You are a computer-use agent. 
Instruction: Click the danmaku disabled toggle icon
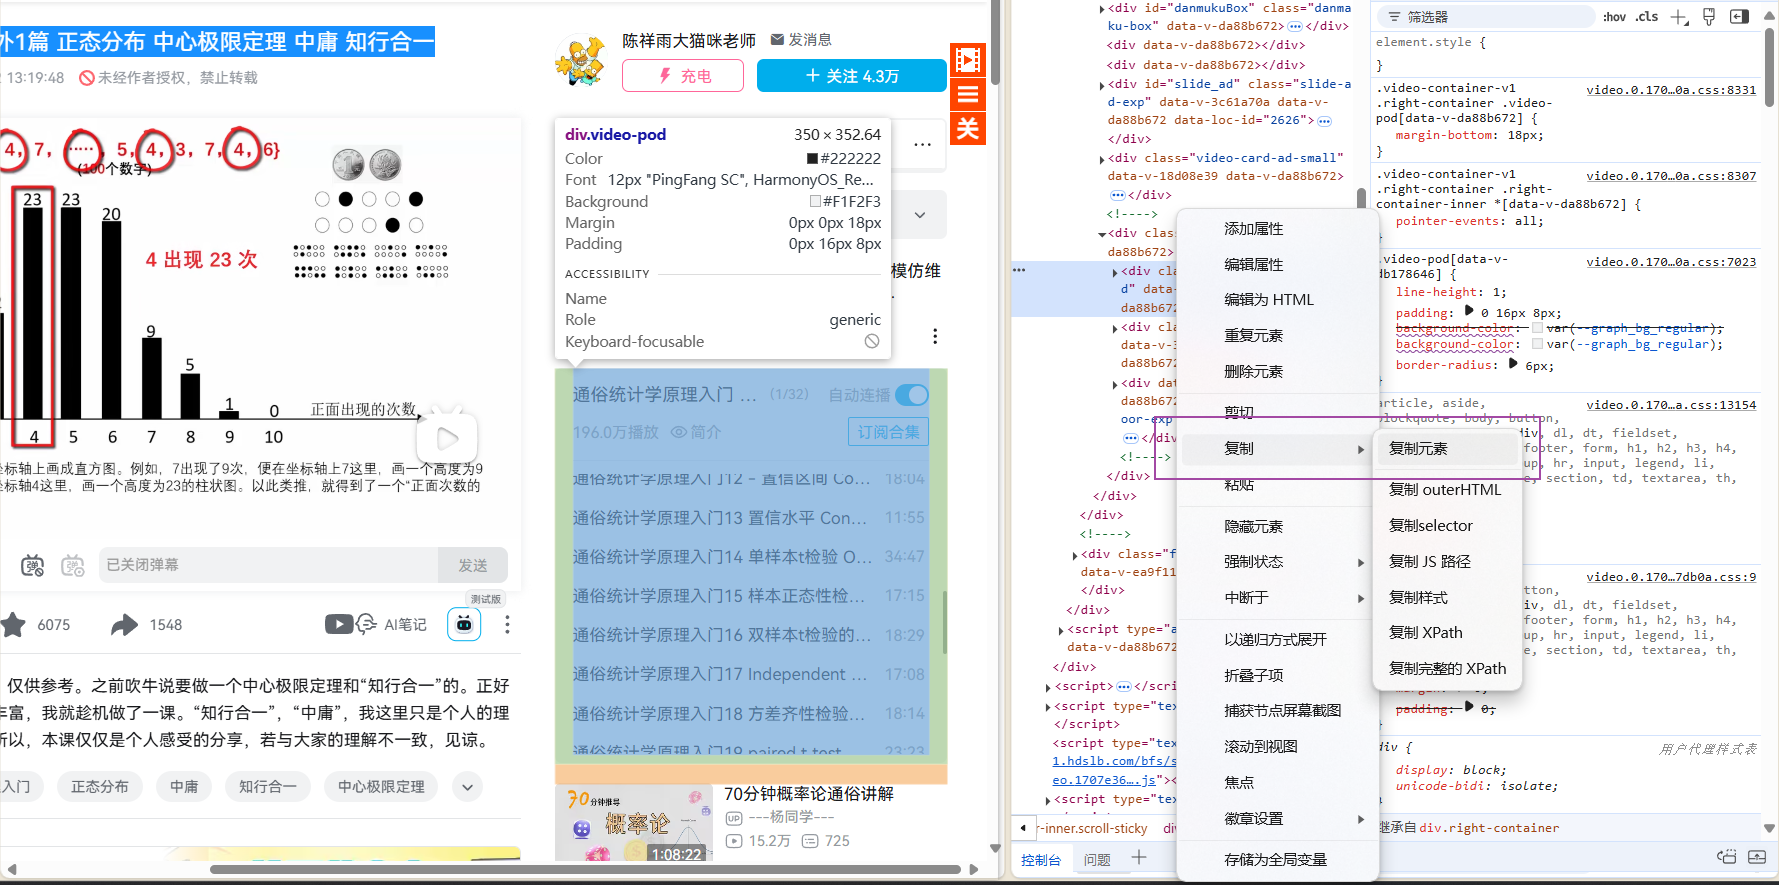tap(33, 566)
